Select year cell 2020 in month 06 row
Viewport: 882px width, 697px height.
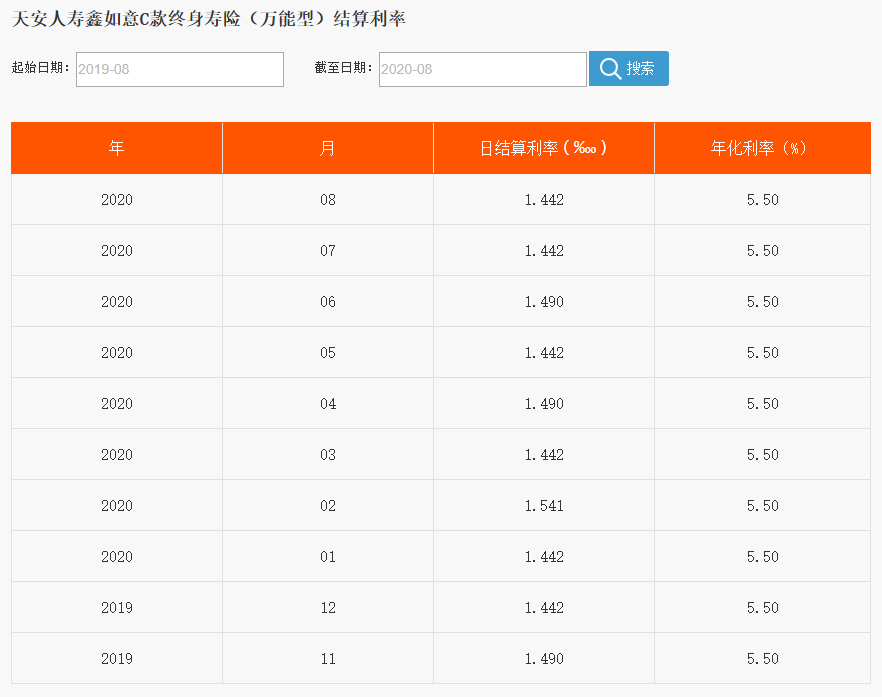tap(117, 302)
